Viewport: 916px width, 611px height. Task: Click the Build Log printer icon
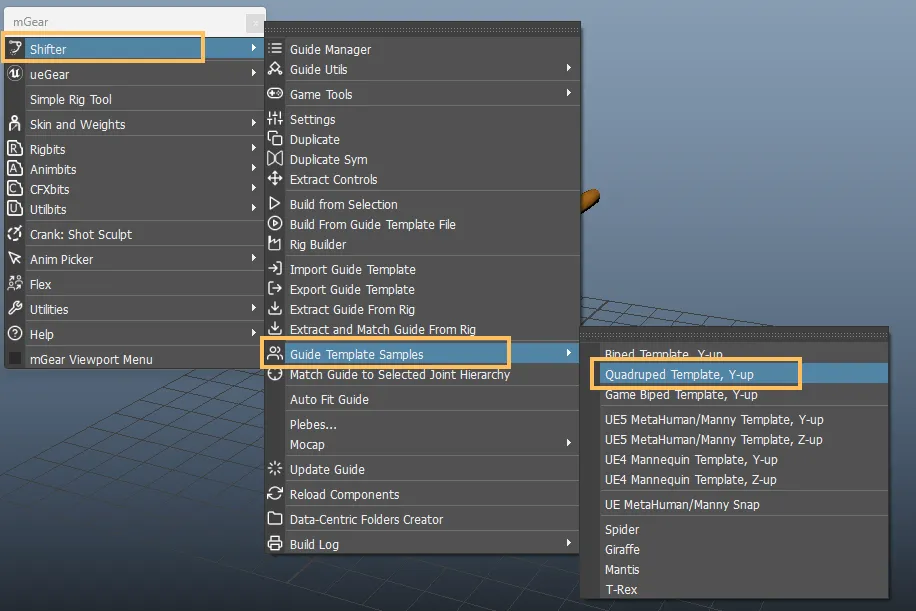[x=275, y=544]
